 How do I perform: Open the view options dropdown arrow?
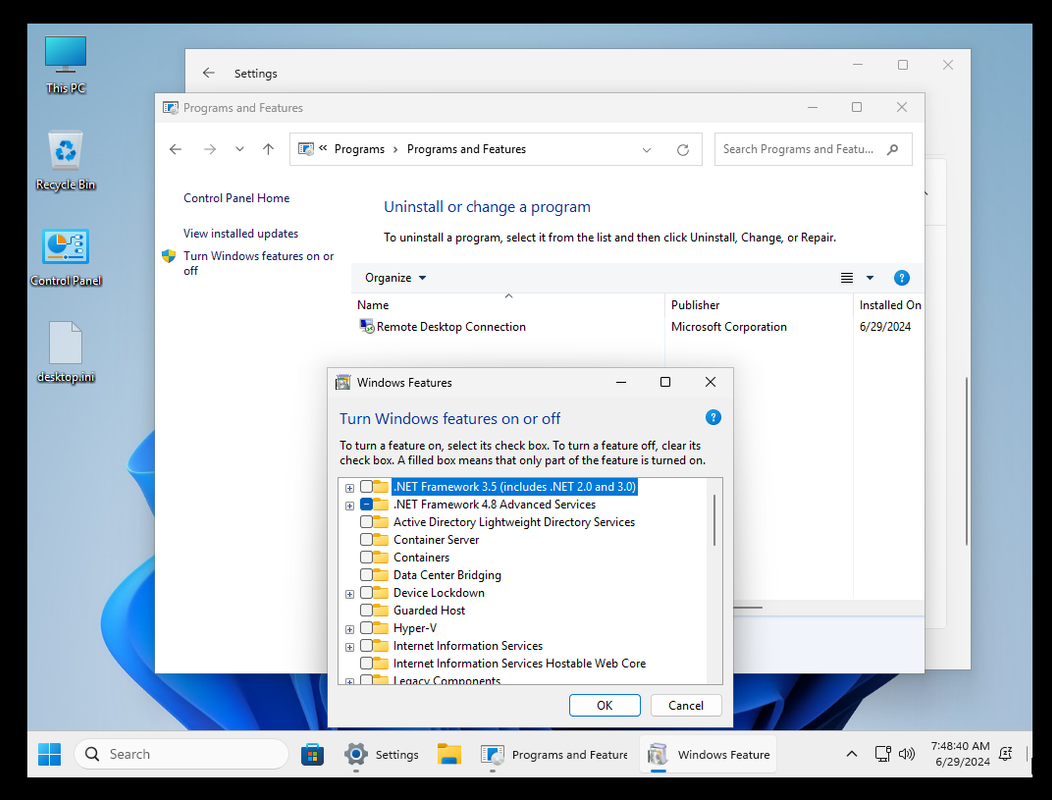click(870, 278)
